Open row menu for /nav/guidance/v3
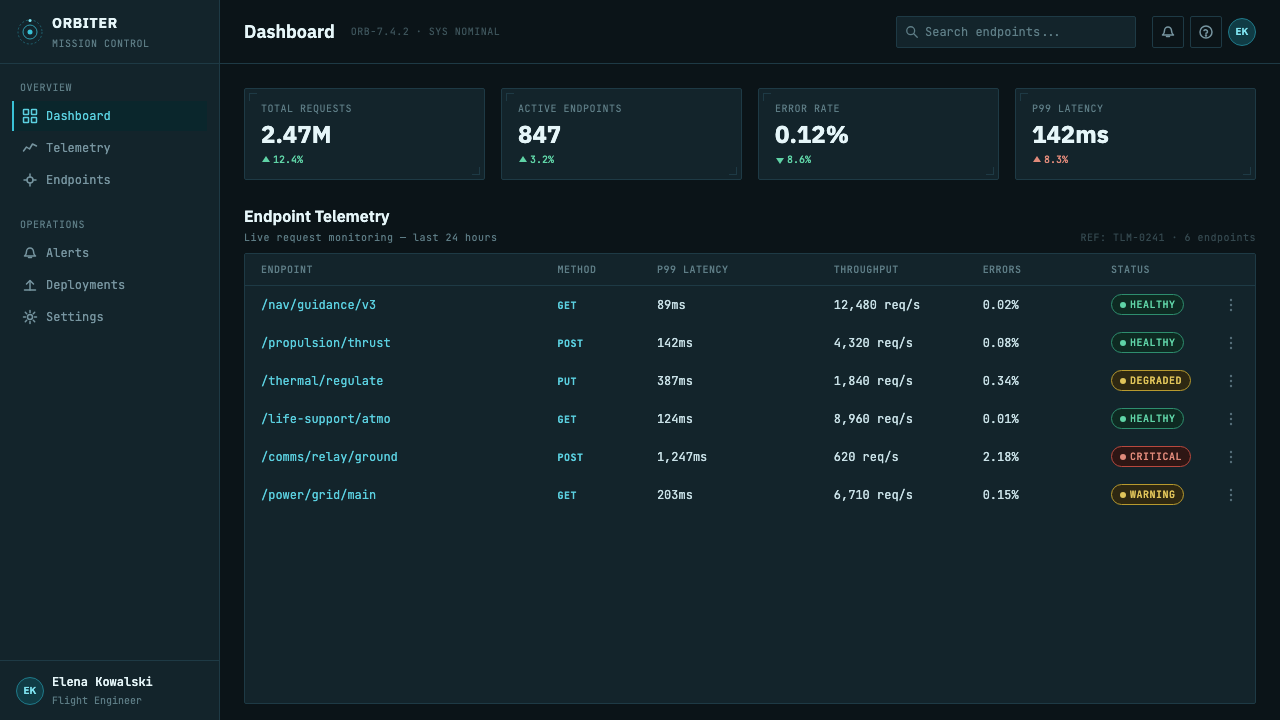Screen dimensions: 1280x720 click(x=1231, y=305)
